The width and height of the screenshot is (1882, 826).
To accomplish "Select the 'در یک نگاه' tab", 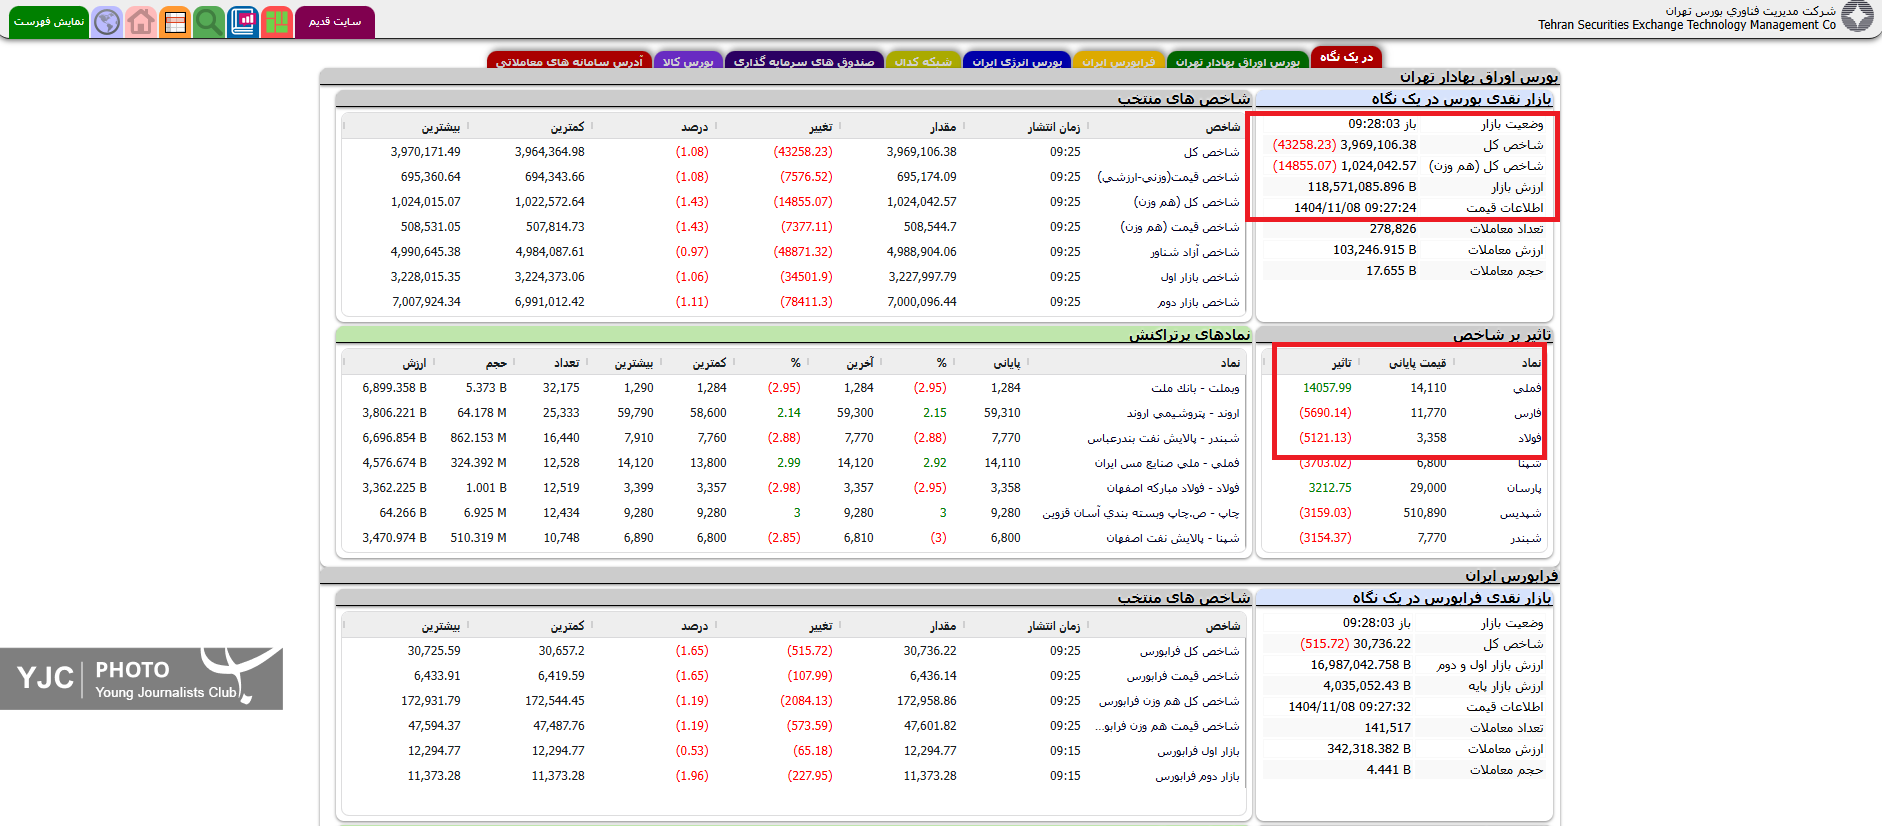I will tap(1346, 57).
